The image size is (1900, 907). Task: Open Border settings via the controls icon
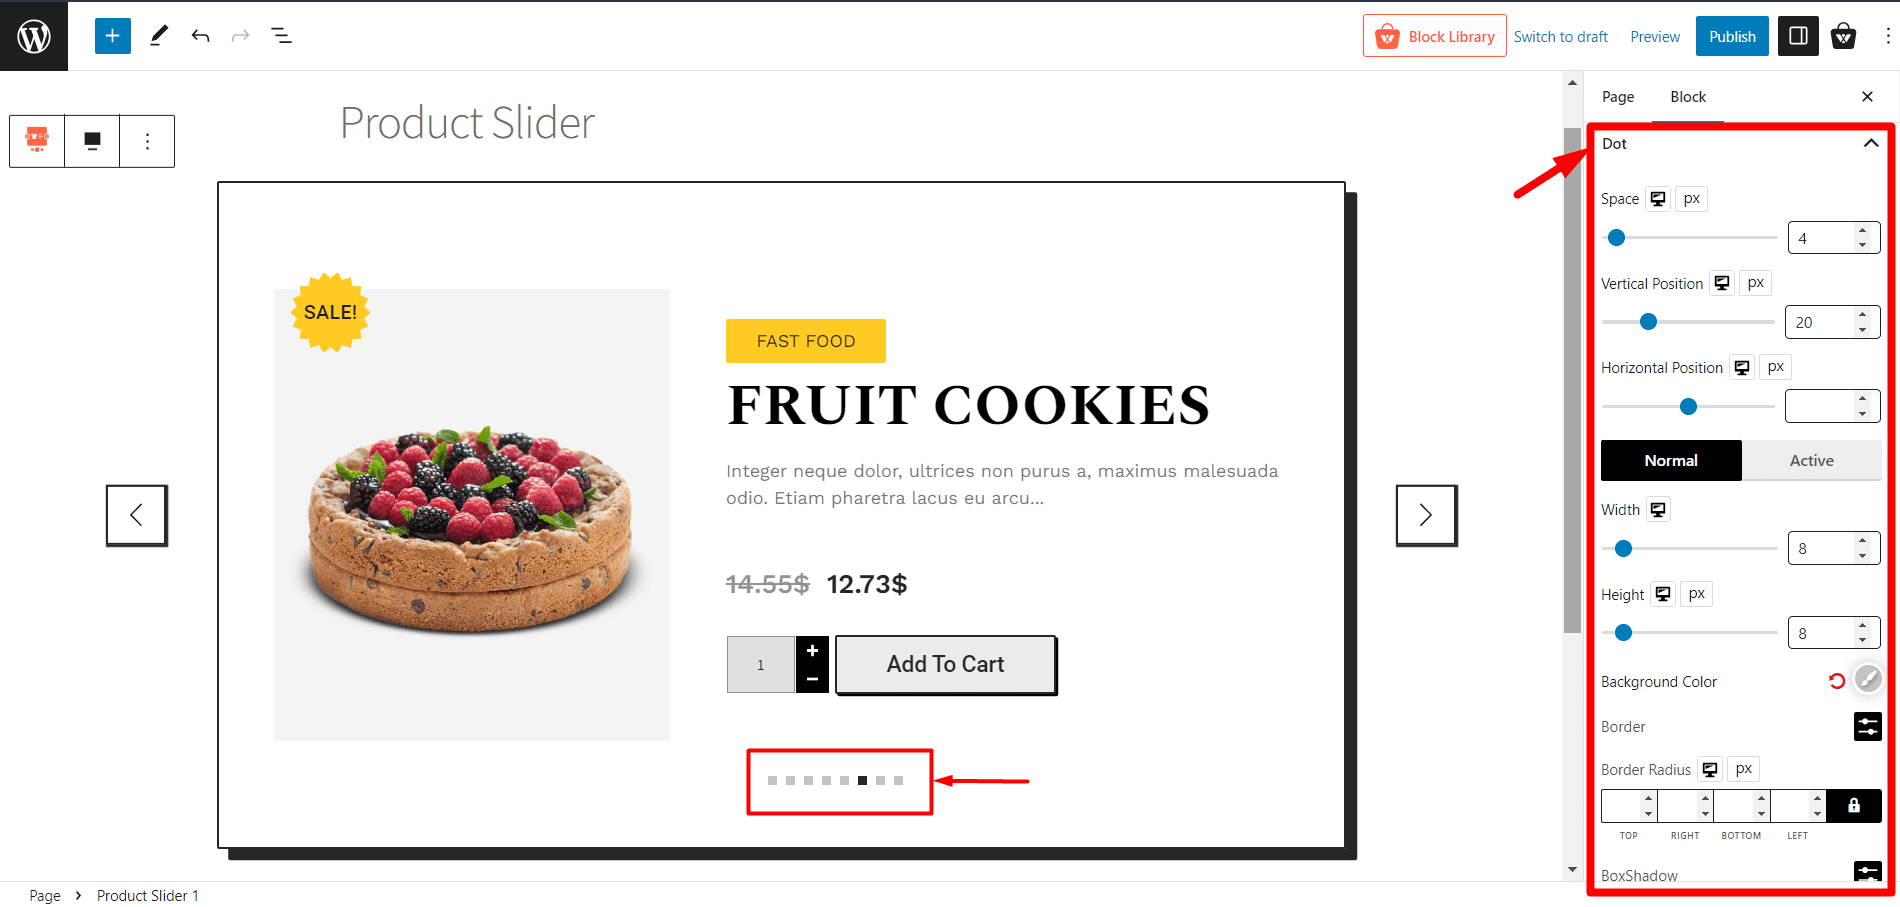[1867, 727]
